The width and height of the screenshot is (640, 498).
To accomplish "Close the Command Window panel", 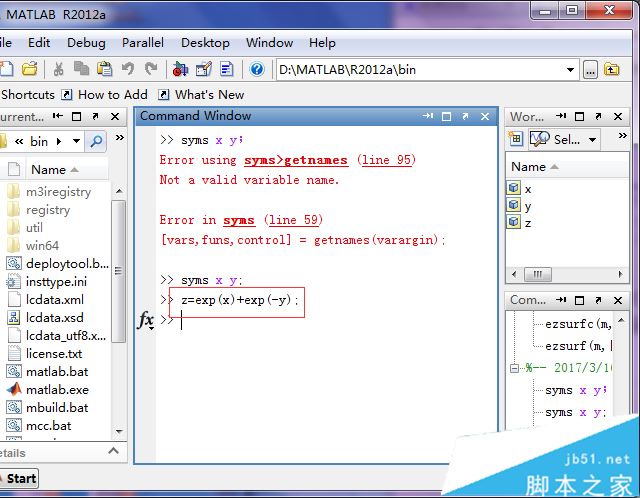I will (x=484, y=117).
